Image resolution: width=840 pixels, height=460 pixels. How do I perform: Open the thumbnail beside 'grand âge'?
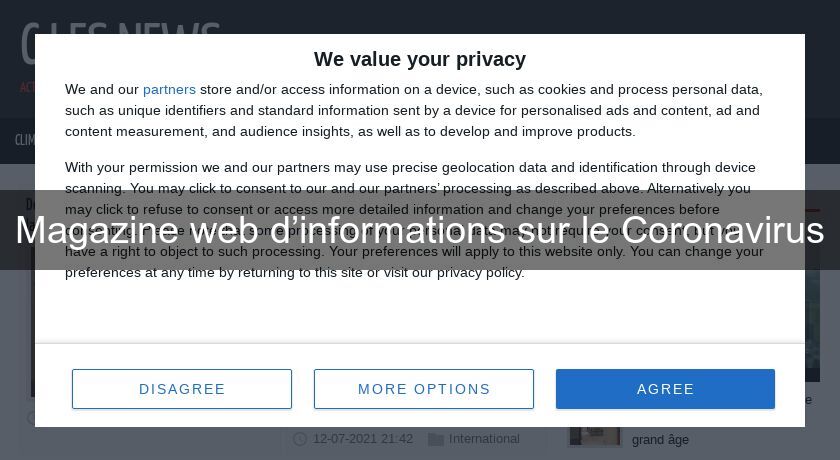click(x=594, y=436)
